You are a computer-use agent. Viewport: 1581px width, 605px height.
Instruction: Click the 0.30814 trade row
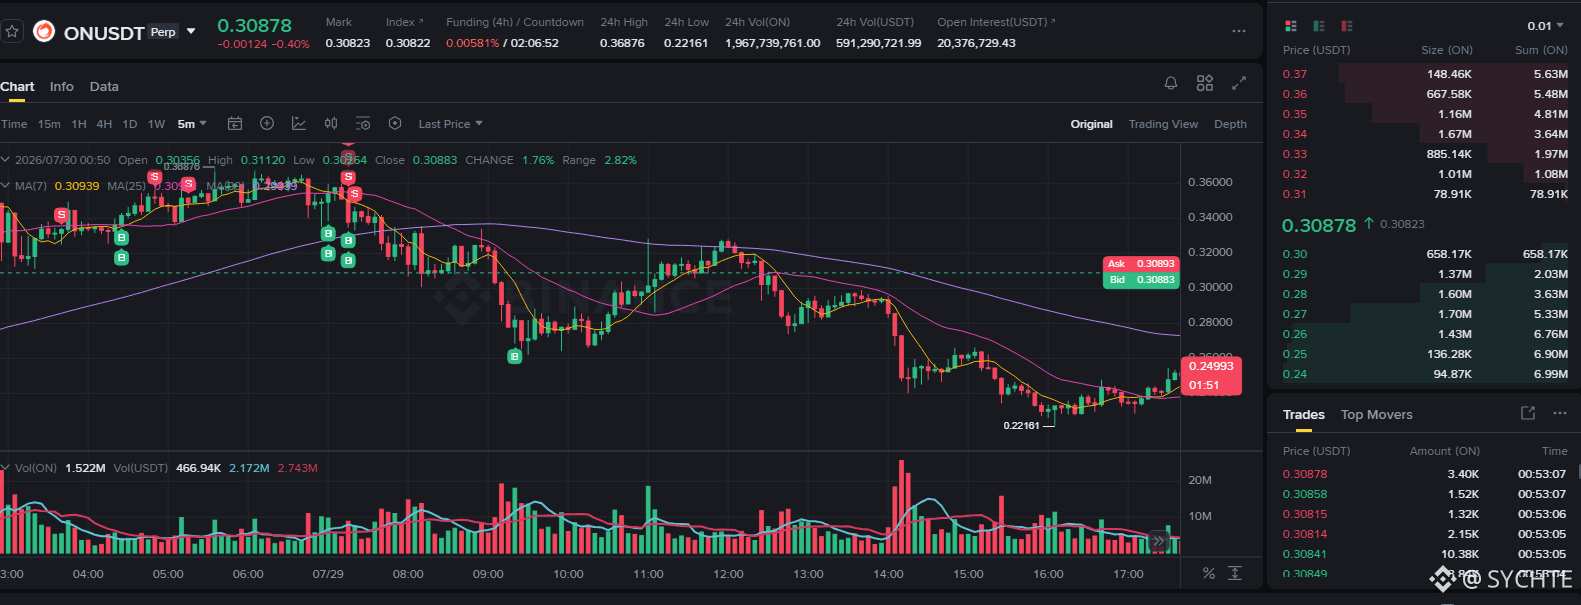coord(1424,534)
